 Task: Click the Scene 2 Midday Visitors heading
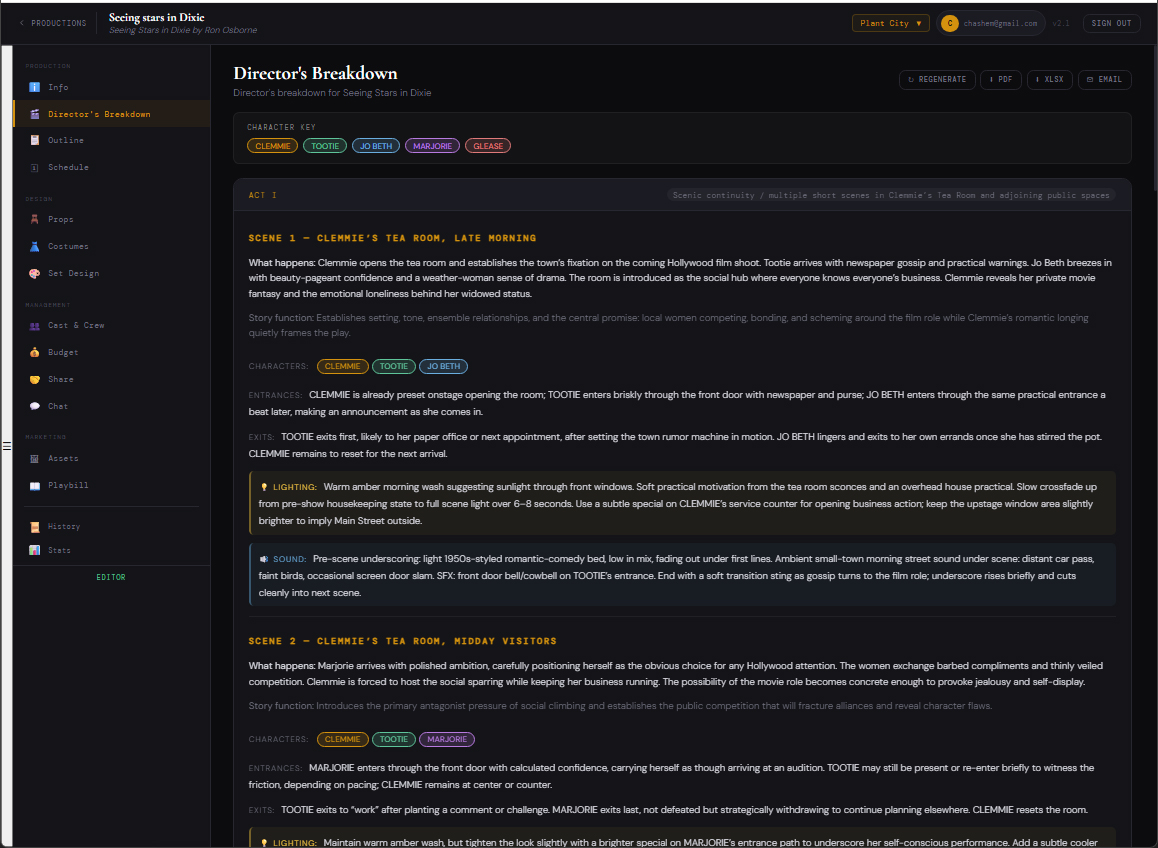tap(402, 641)
